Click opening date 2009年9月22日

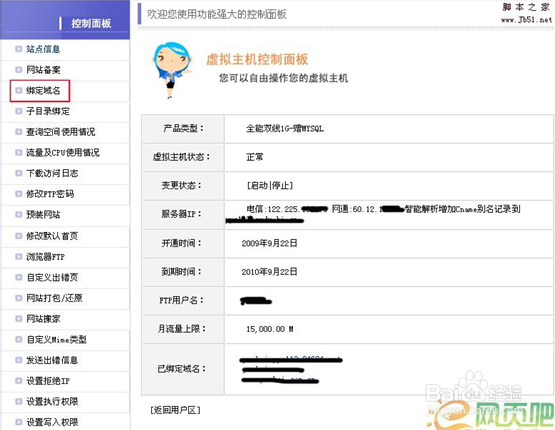tap(269, 243)
